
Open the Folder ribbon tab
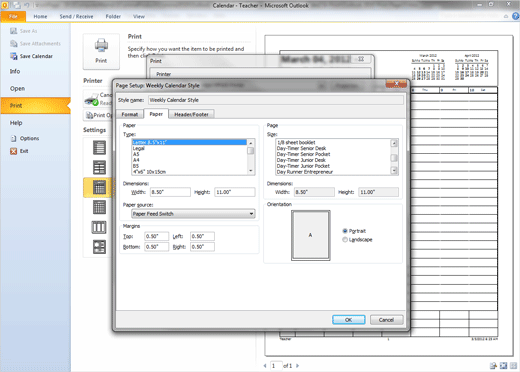113,16
